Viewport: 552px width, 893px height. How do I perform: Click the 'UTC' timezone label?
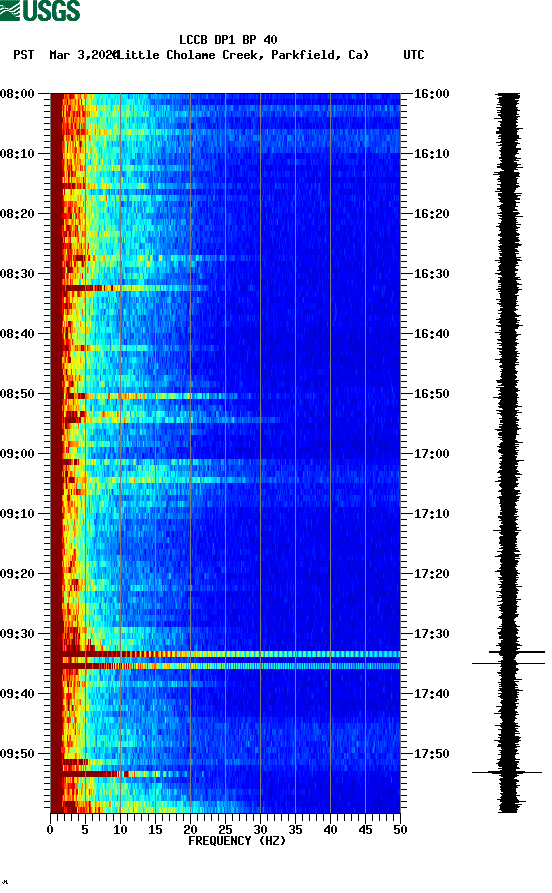(x=414, y=55)
